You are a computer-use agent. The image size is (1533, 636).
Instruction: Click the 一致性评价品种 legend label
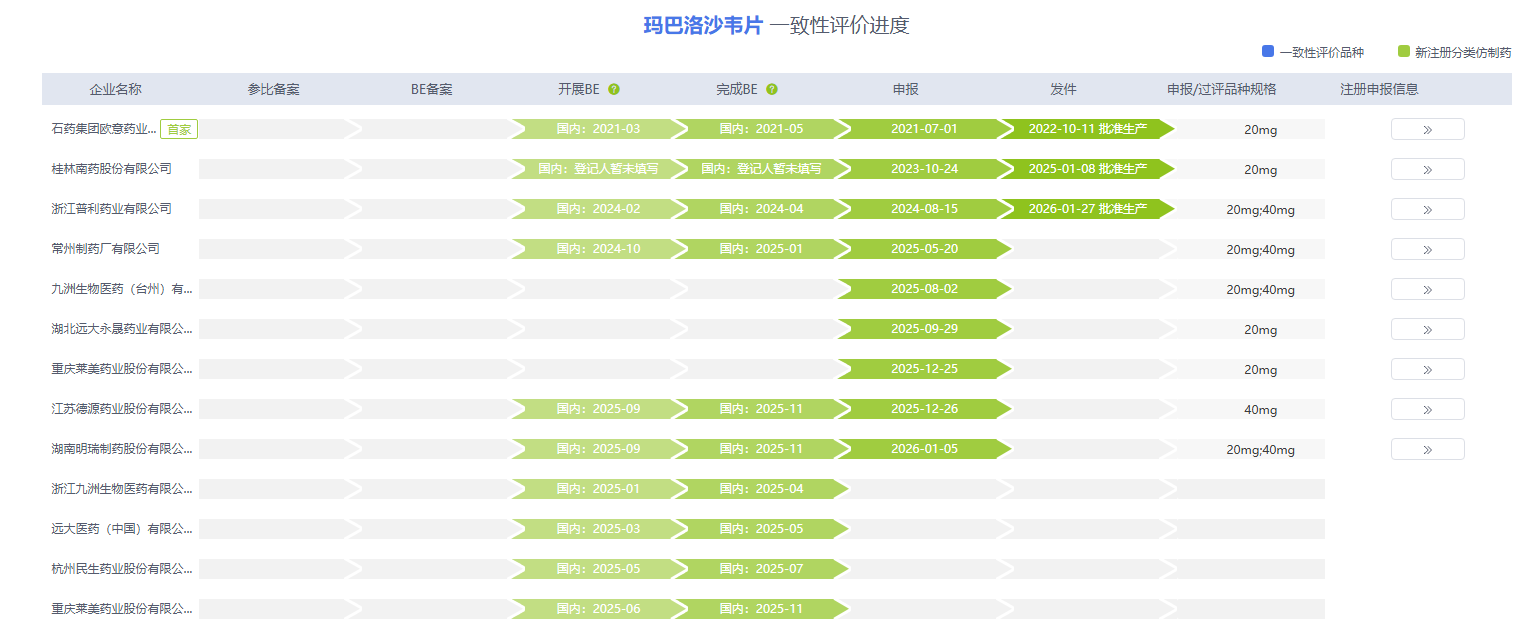pos(1321,52)
